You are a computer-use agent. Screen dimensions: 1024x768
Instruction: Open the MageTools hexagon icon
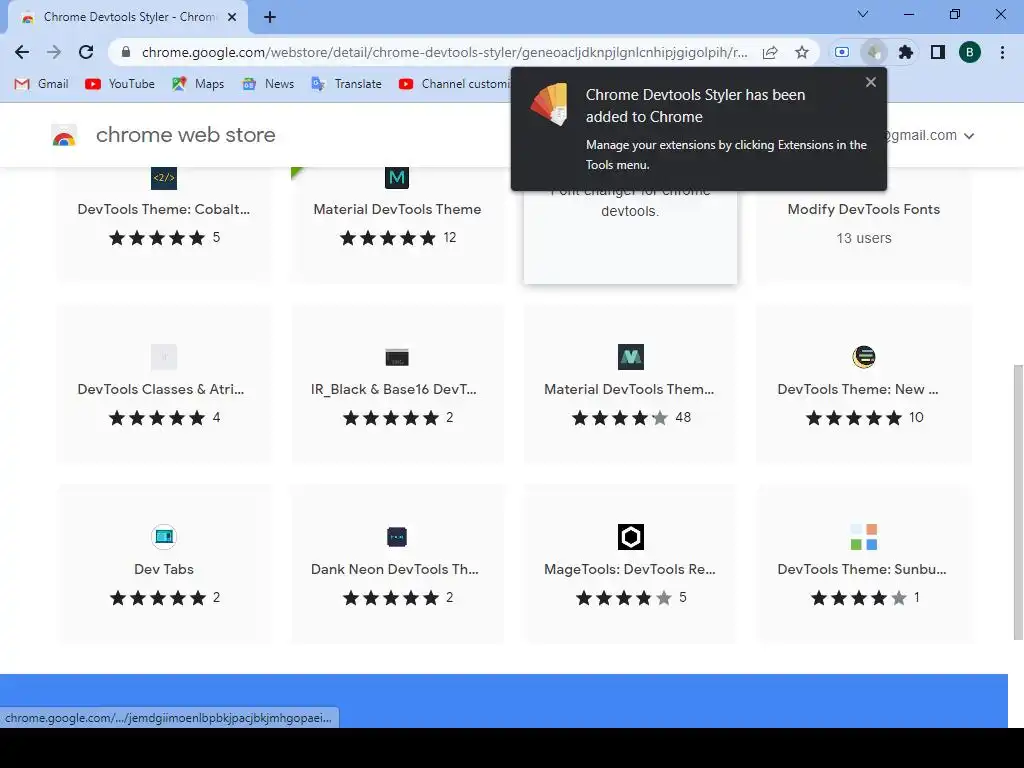[x=631, y=537]
